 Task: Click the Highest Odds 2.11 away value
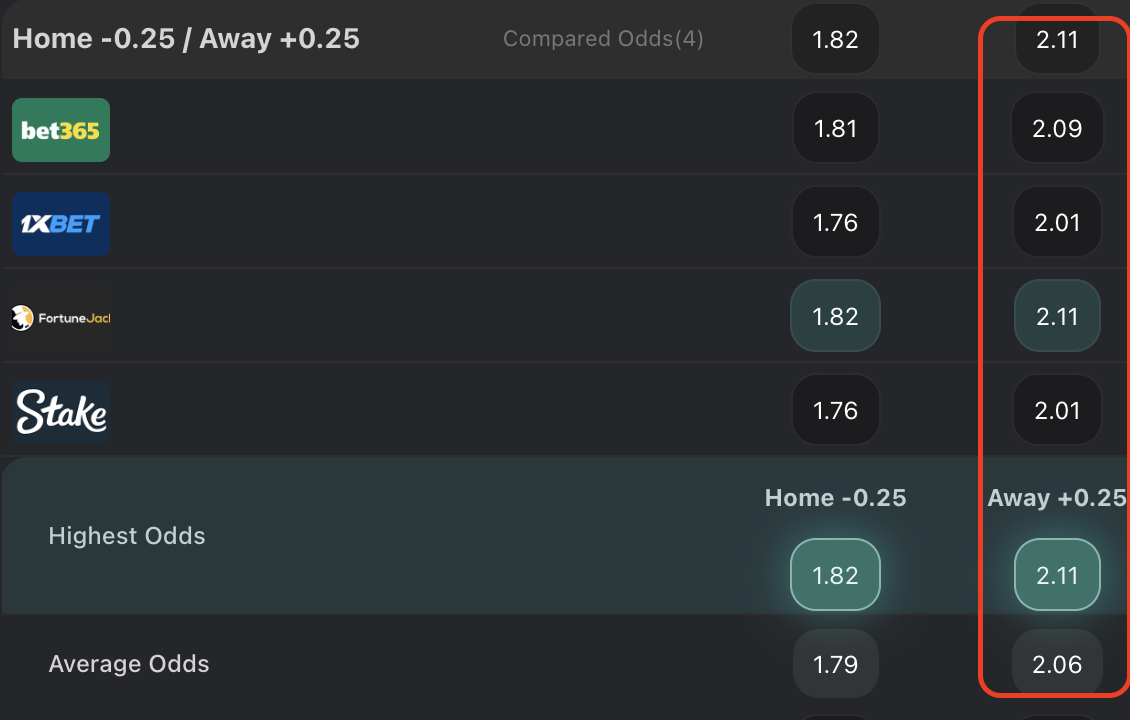pyautogui.click(x=1057, y=574)
